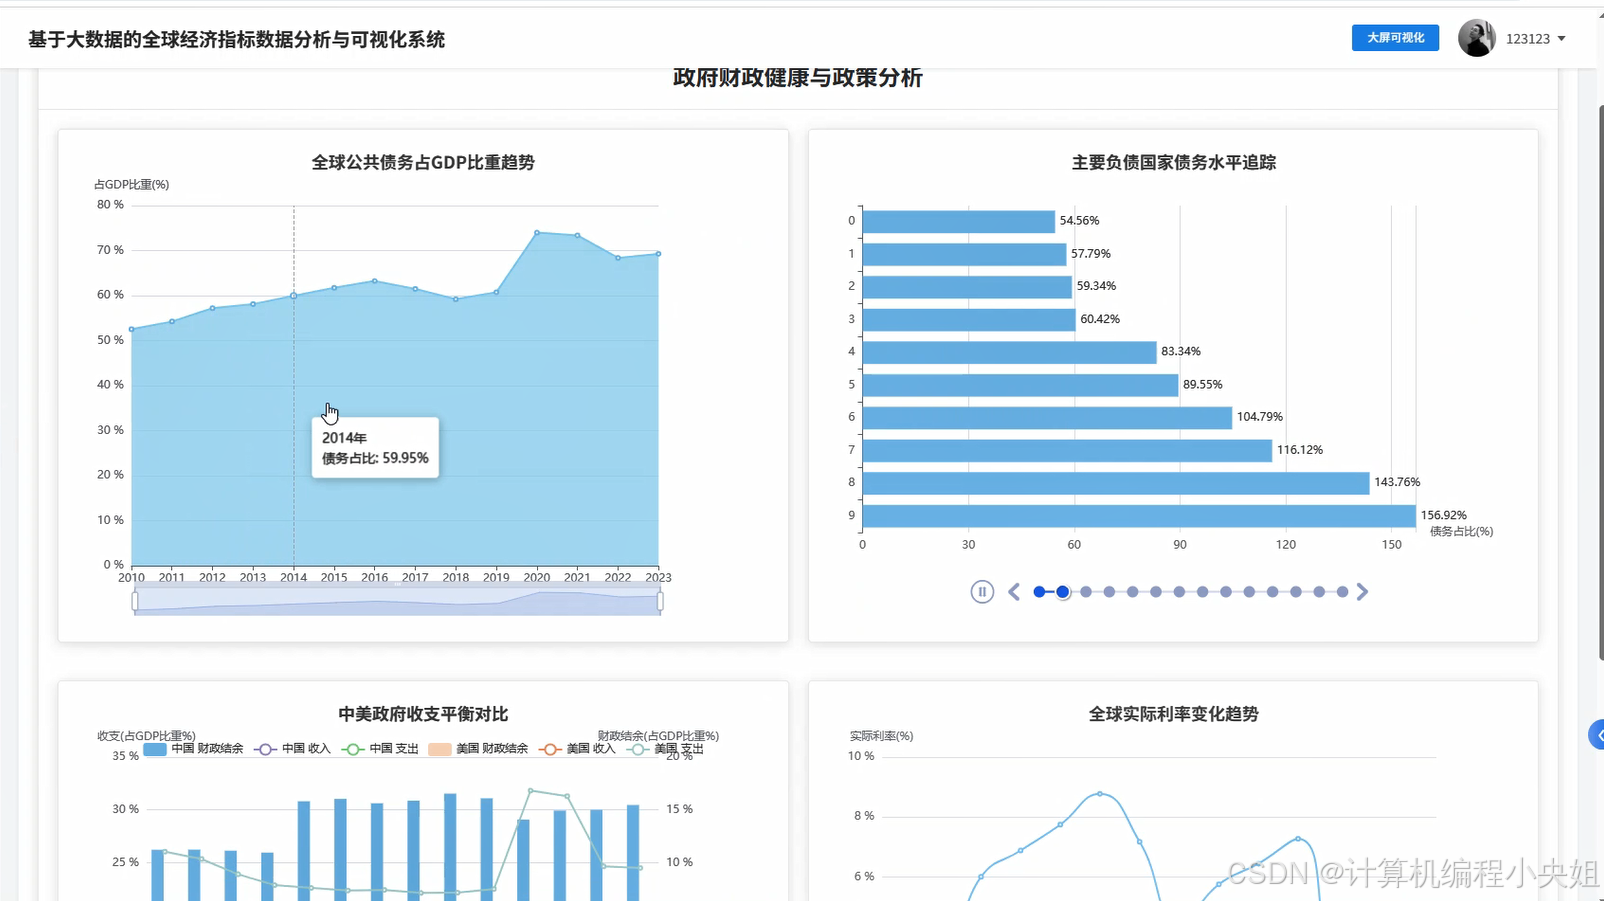Click the peak point of the interest rate curve
The width and height of the screenshot is (1604, 901).
1100,794
